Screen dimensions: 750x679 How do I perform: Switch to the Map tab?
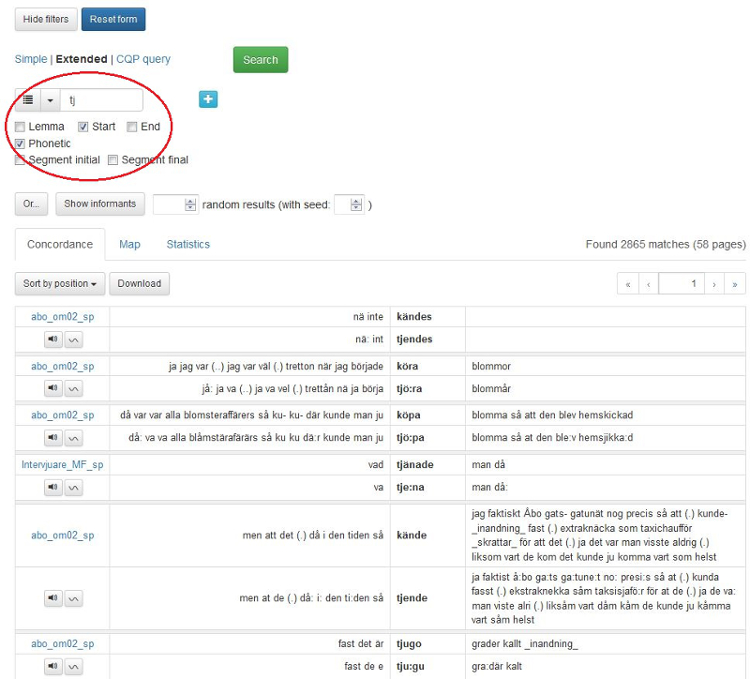tap(129, 244)
